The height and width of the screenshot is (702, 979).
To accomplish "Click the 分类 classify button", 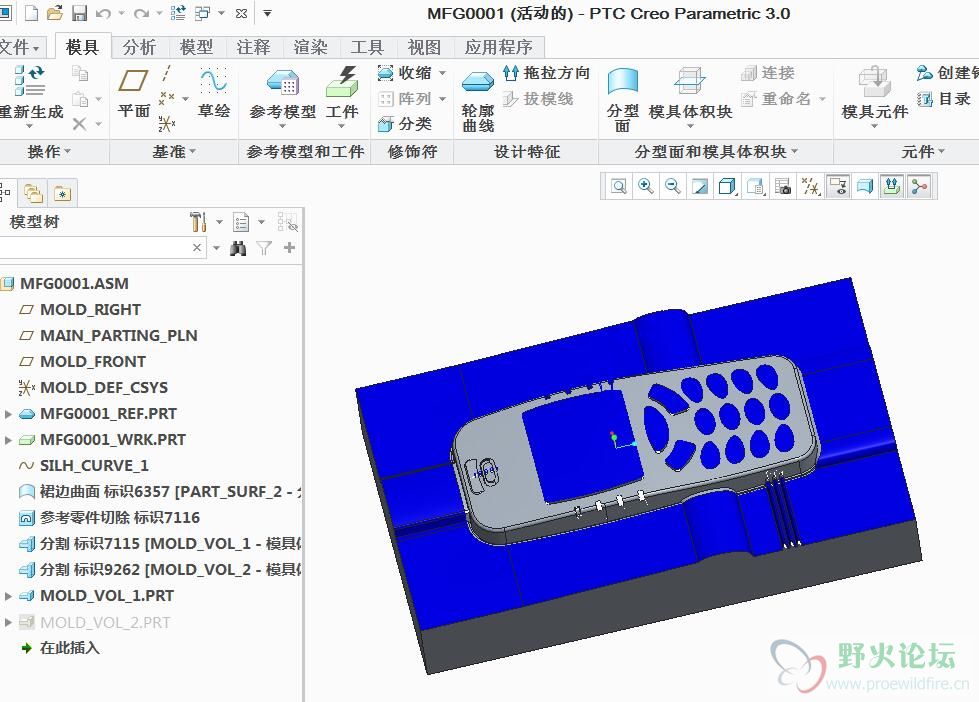I will click(405, 124).
